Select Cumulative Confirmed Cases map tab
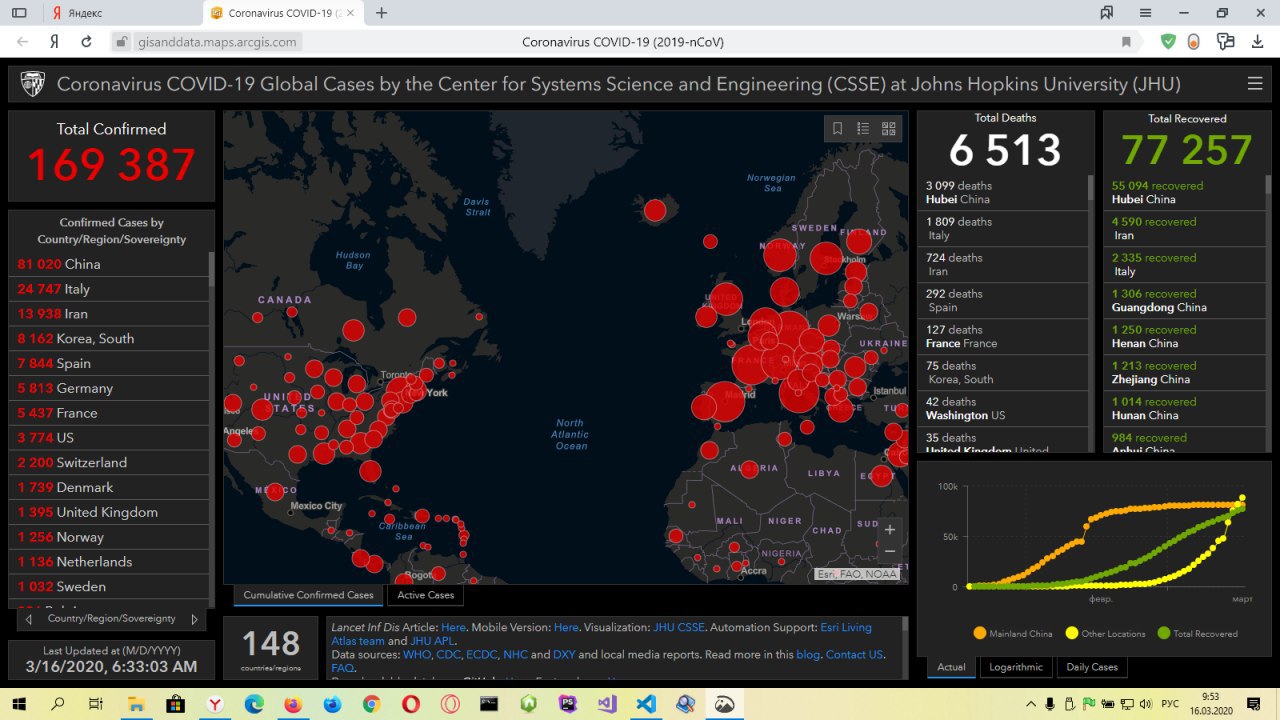Viewport: 1280px width, 720px height. (x=308, y=595)
